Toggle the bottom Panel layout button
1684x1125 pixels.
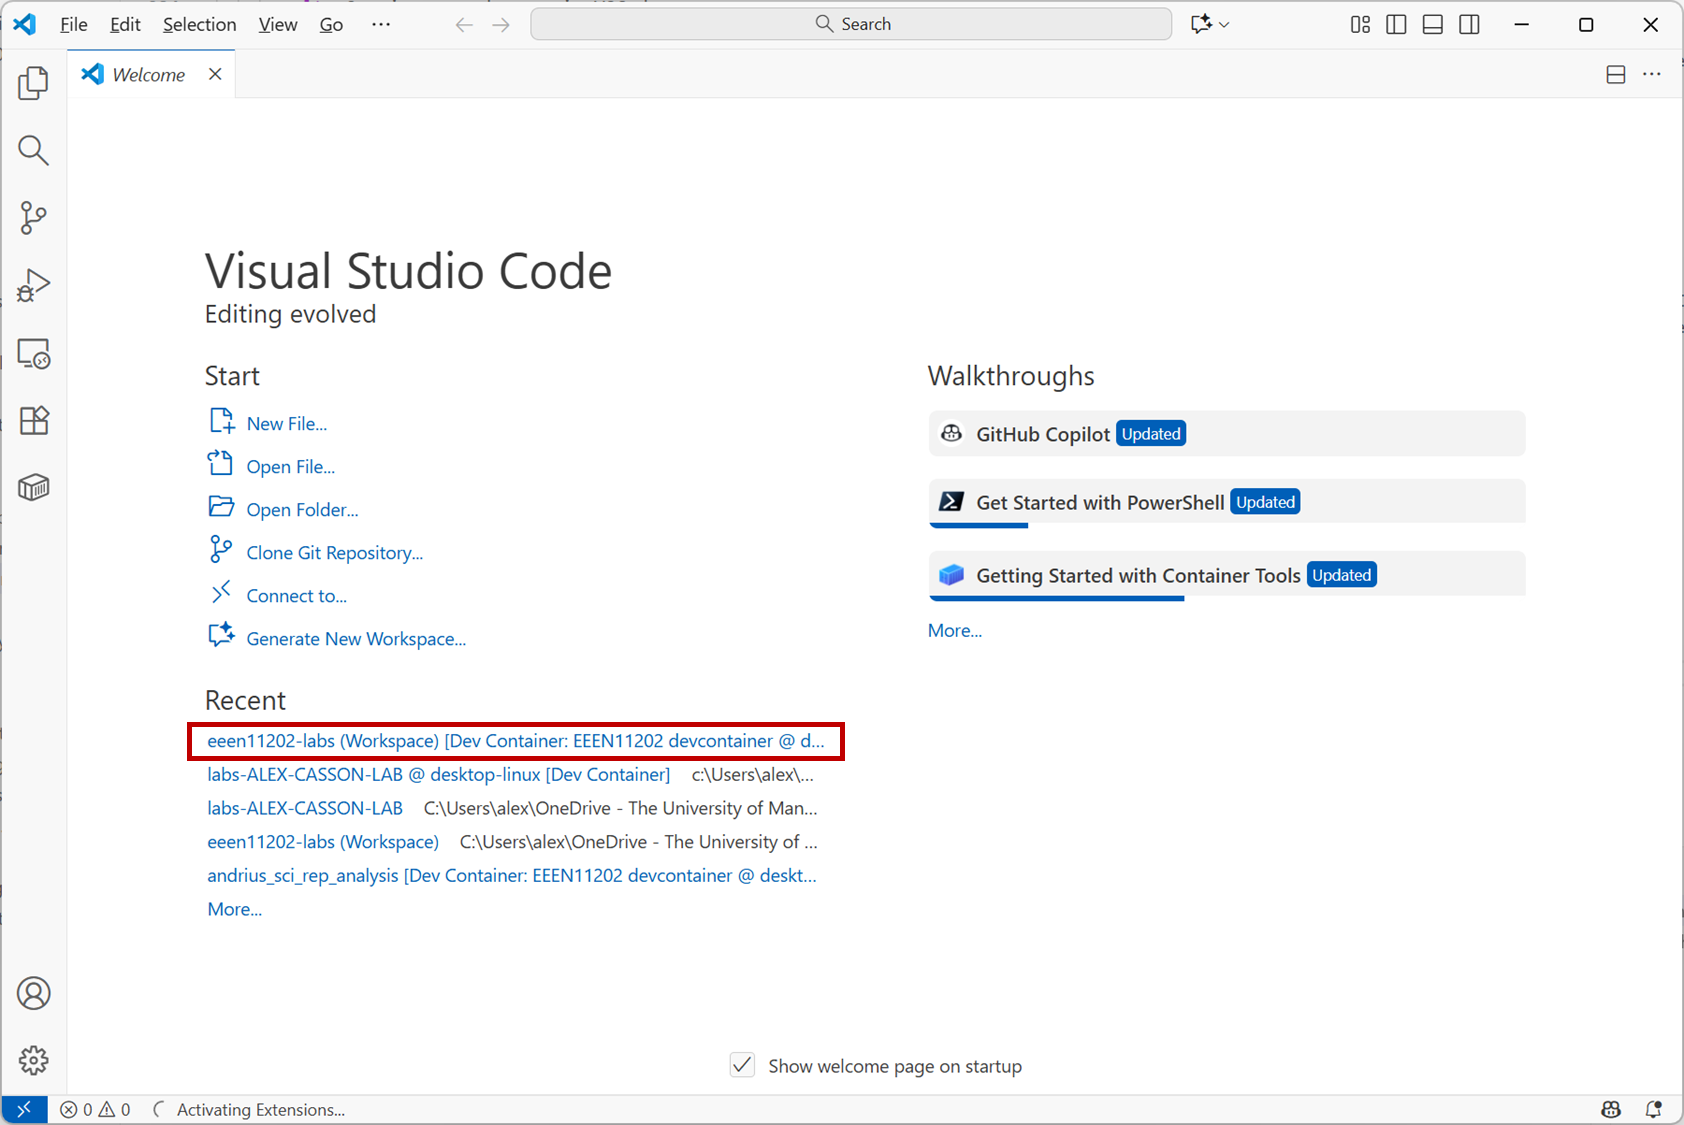coord(1432,24)
